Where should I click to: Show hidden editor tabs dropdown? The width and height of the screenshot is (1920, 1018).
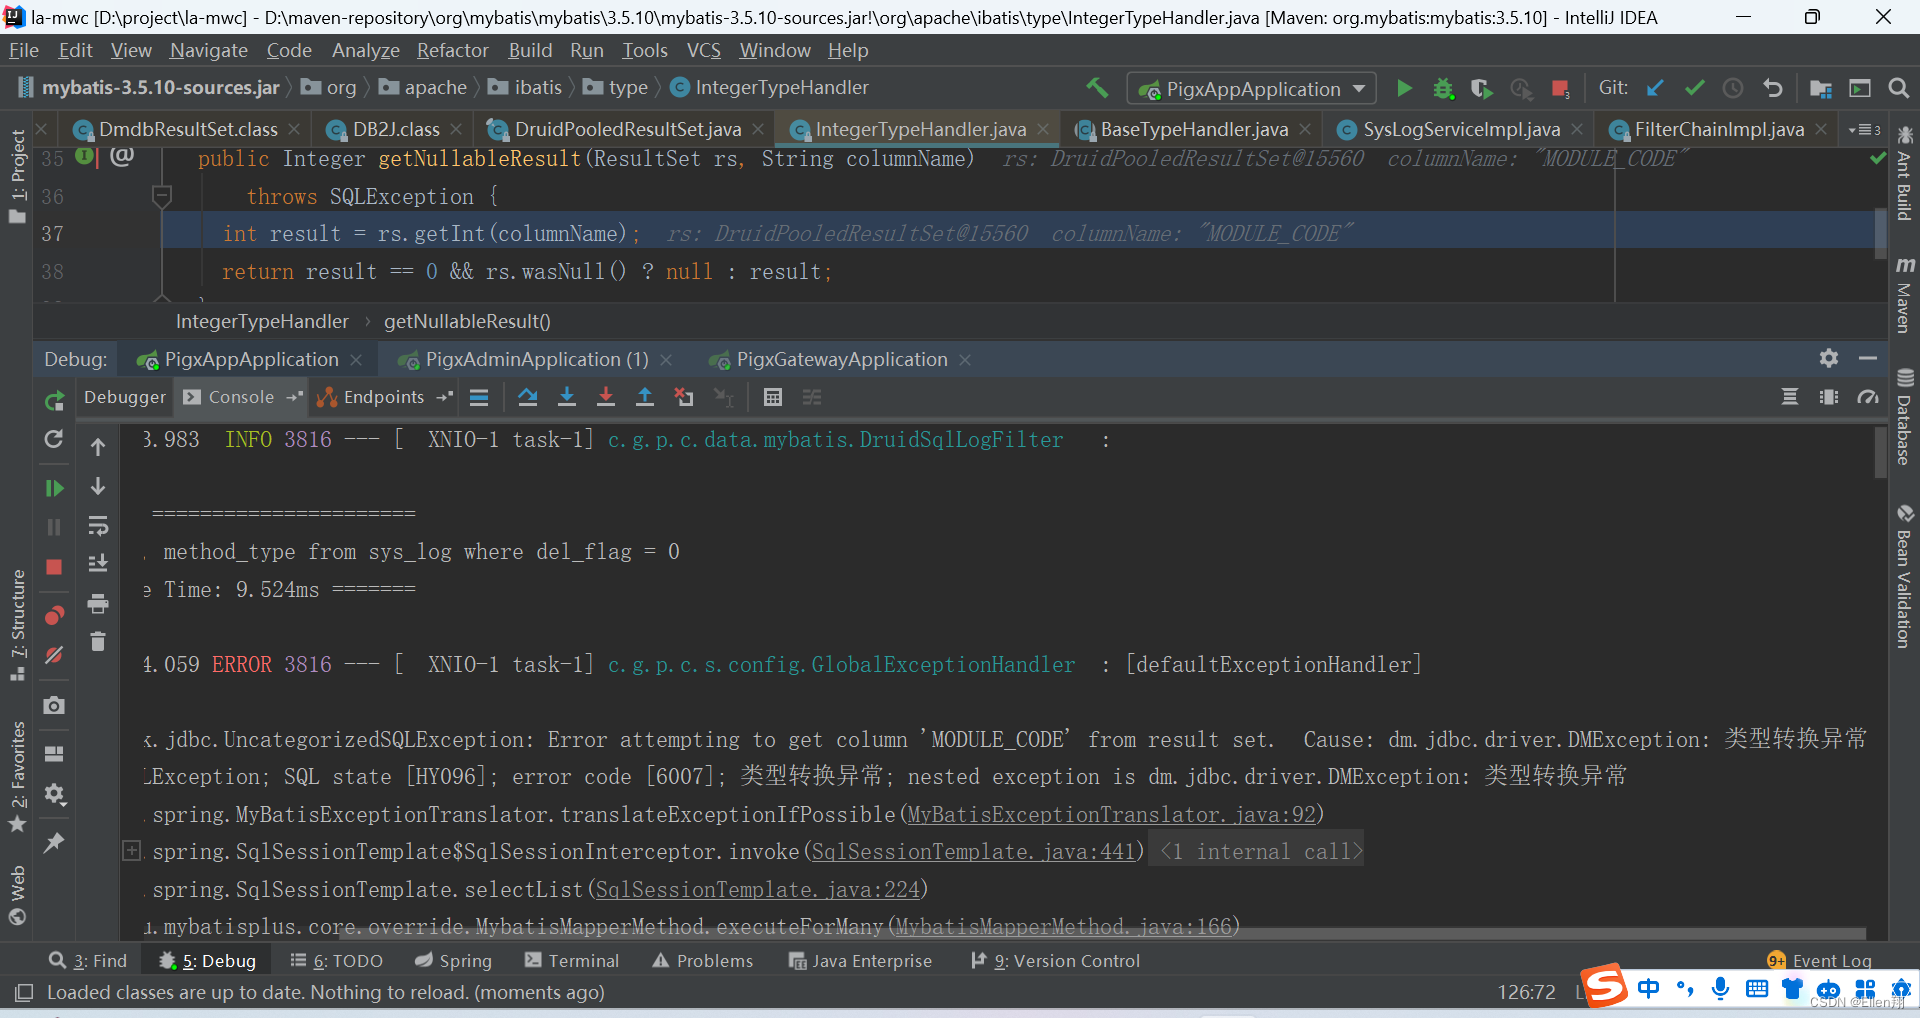coord(1865,130)
